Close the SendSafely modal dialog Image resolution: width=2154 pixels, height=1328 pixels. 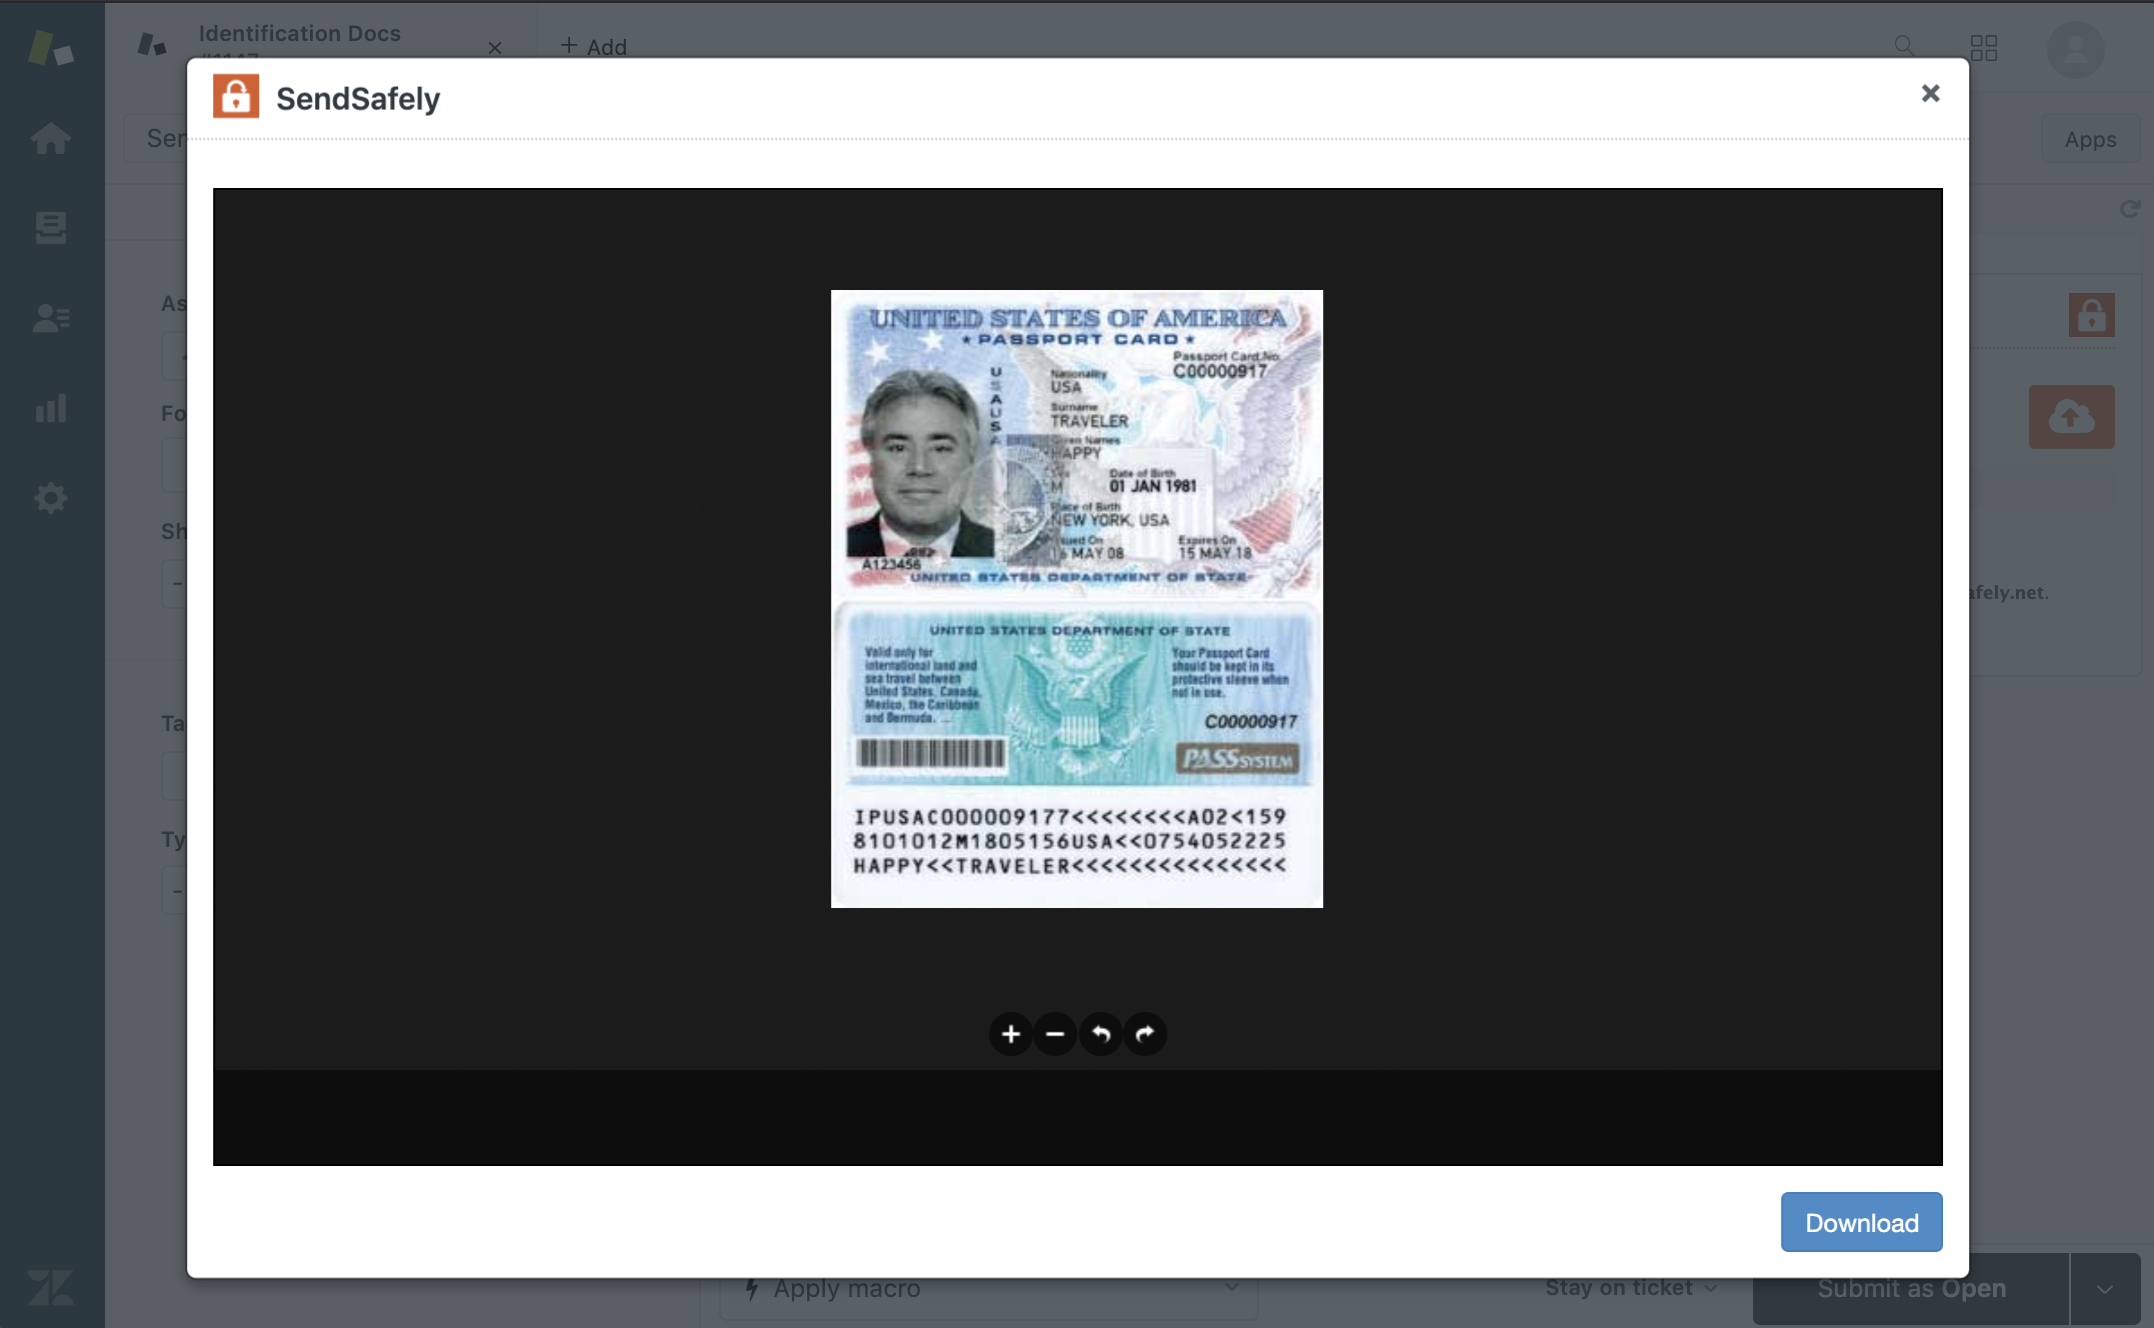pos(1929,92)
